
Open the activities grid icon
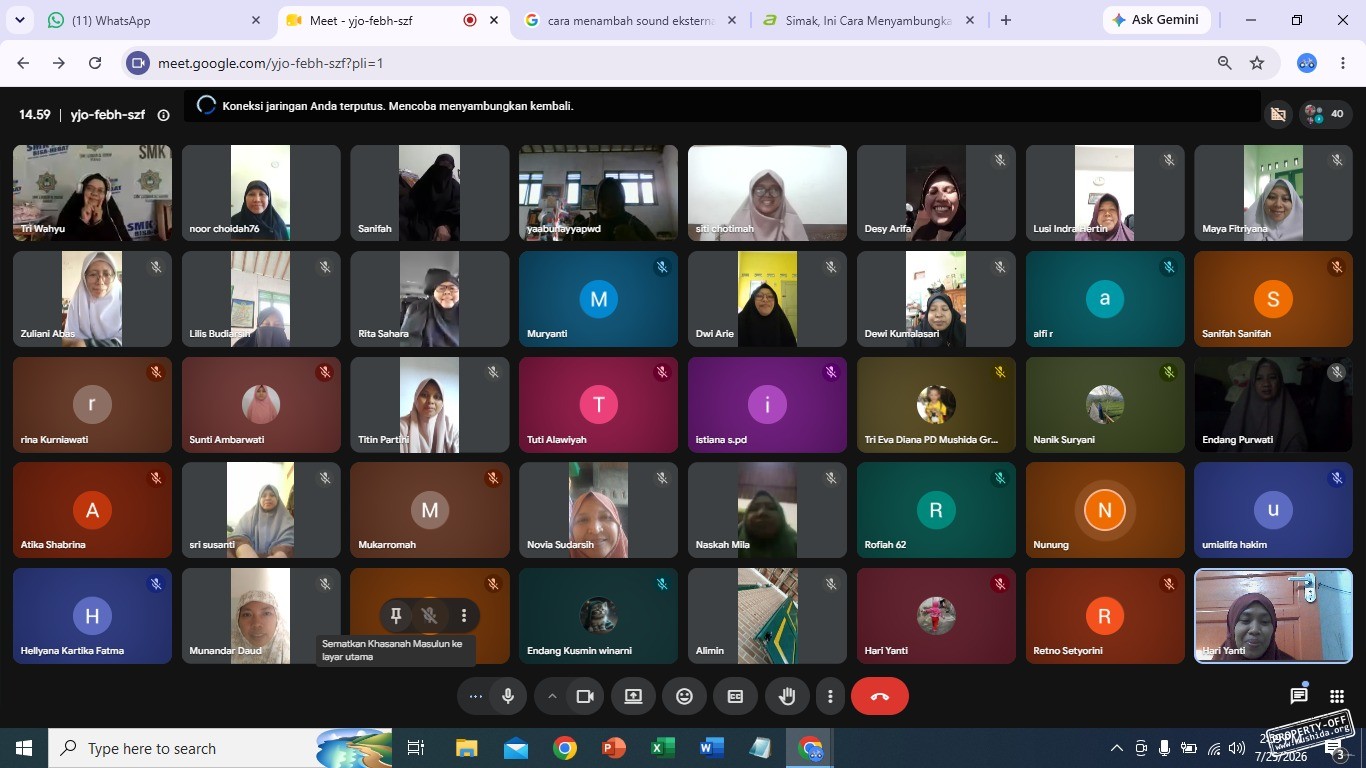pyautogui.click(x=1336, y=696)
